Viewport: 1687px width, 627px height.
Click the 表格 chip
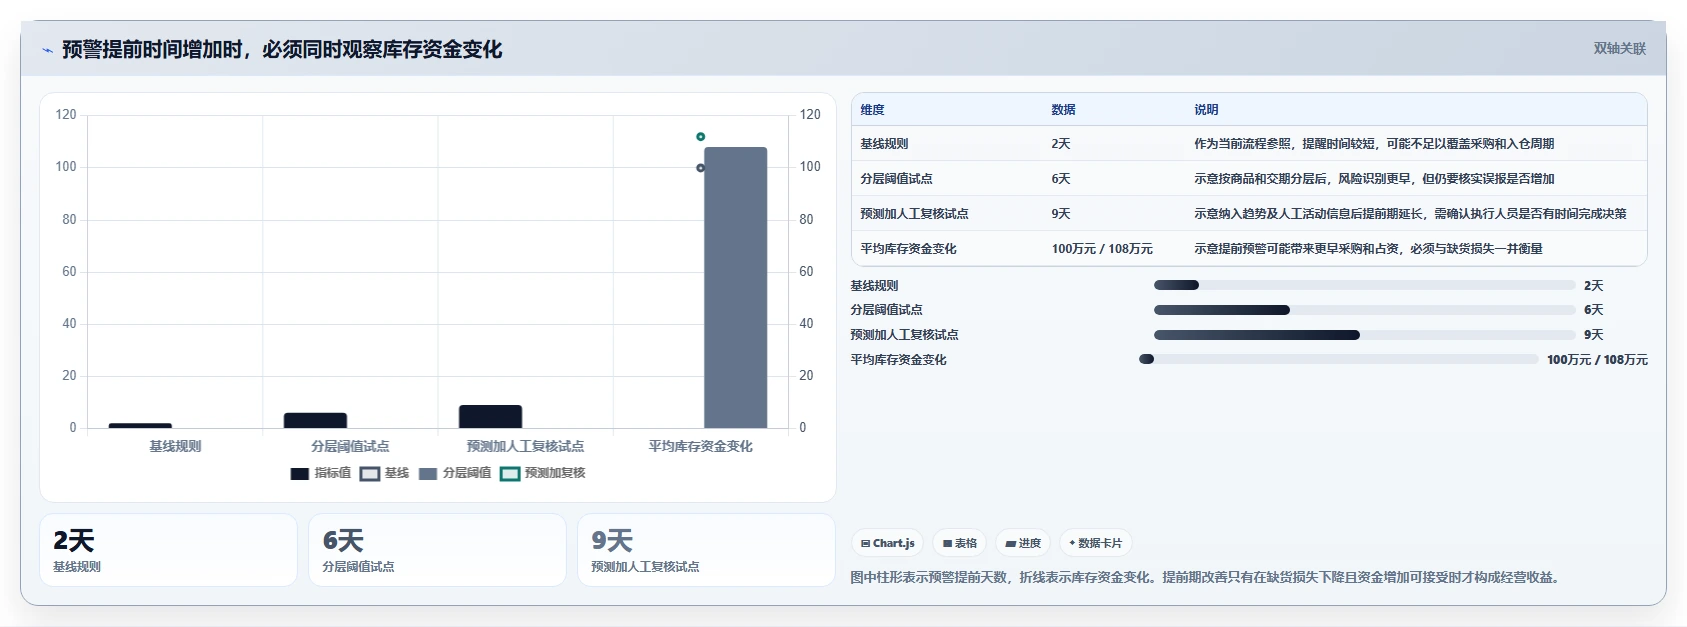pos(960,543)
